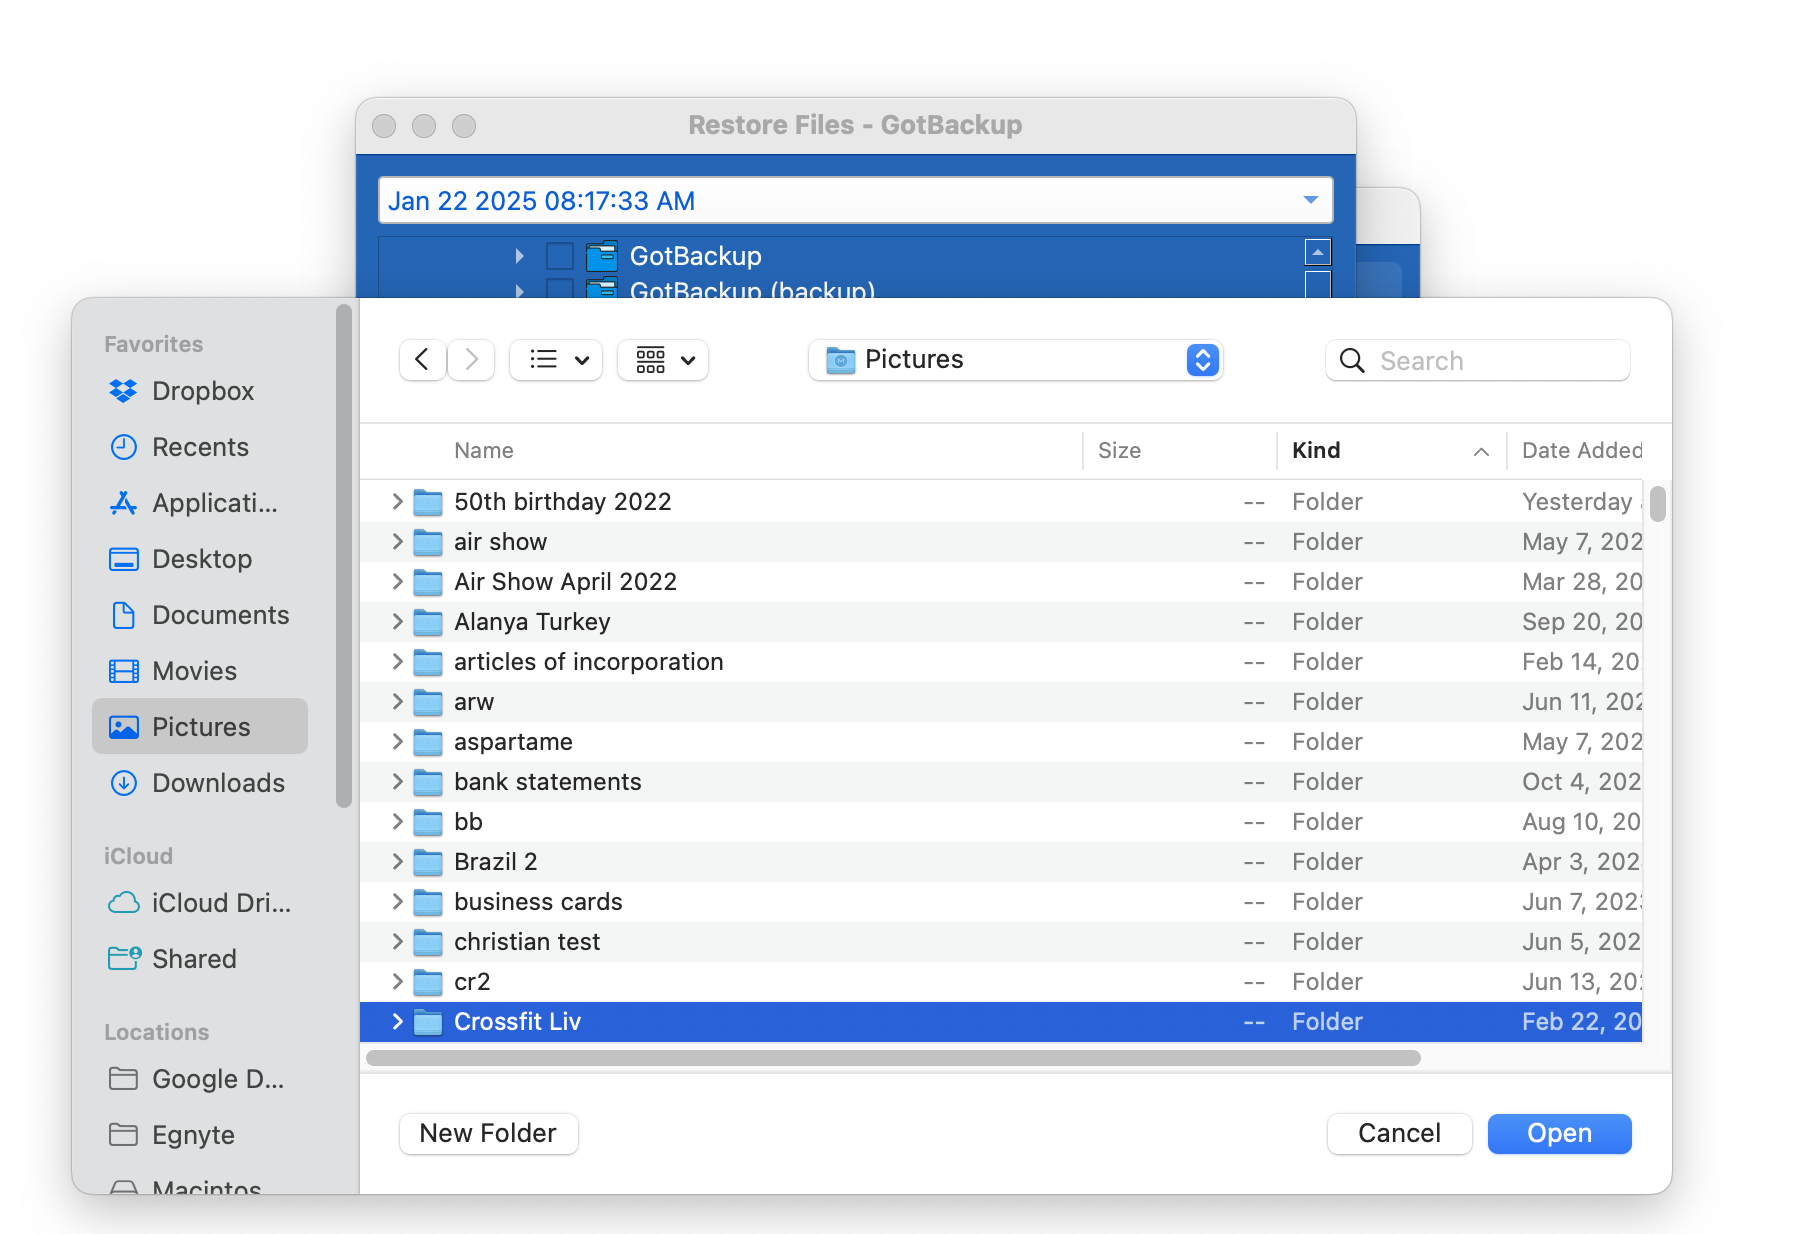Click the file list horizontal scrollbar
This screenshot has height=1234, width=1798.
tap(893, 1058)
